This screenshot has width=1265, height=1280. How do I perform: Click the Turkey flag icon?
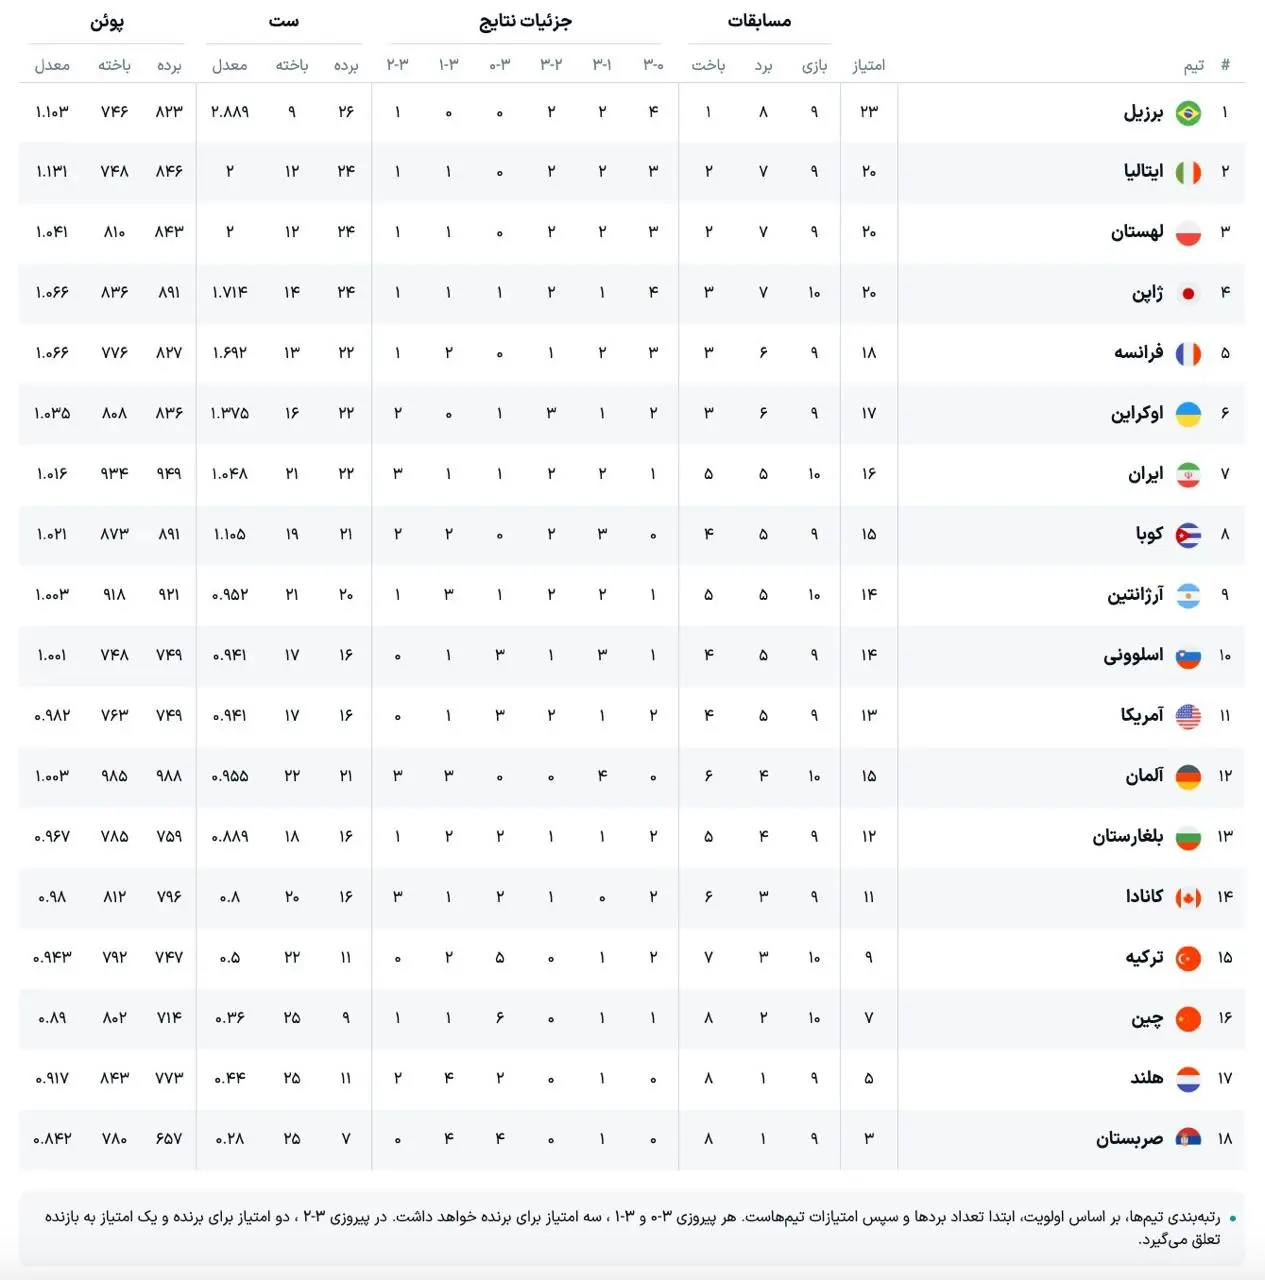click(1188, 958)
